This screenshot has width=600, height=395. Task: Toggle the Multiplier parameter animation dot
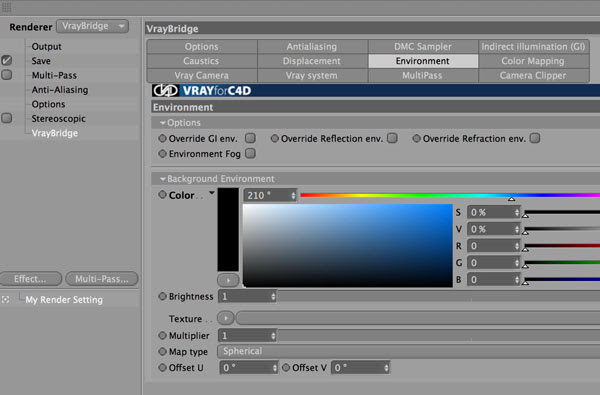[162, 335]
